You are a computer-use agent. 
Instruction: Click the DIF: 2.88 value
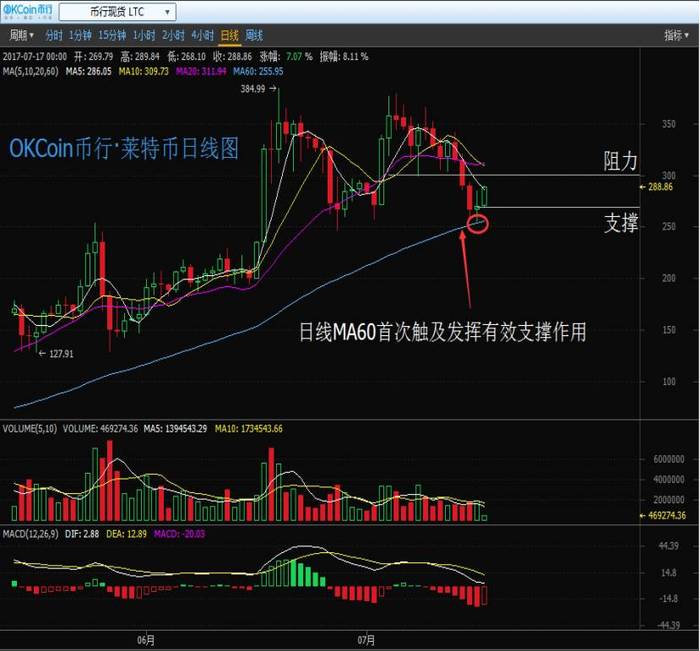click(82, 534)
